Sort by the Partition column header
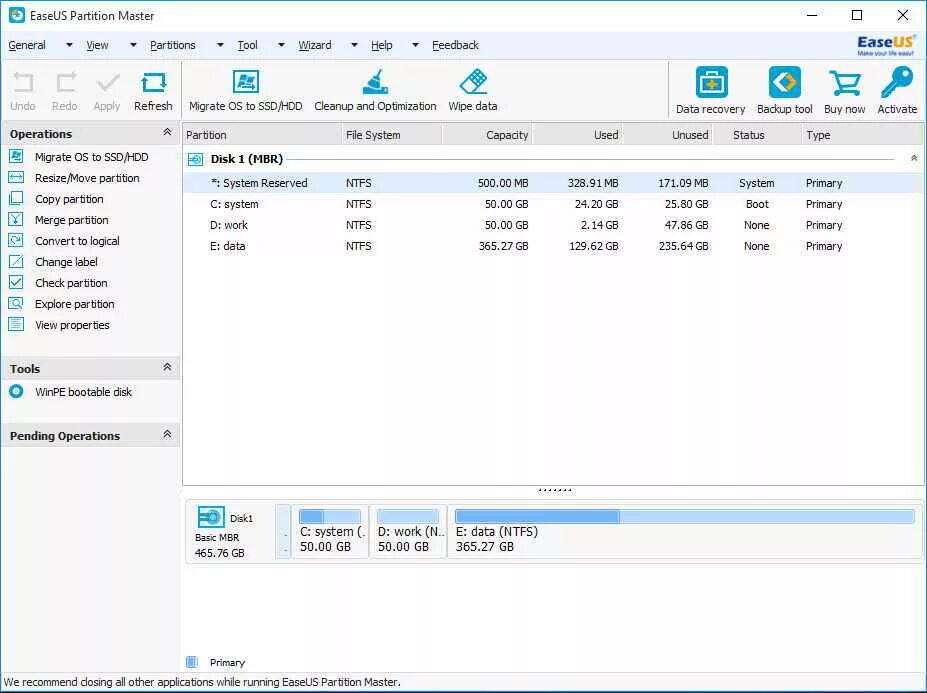927x693 pixels. pyautogui.click(x=262, y=135)
